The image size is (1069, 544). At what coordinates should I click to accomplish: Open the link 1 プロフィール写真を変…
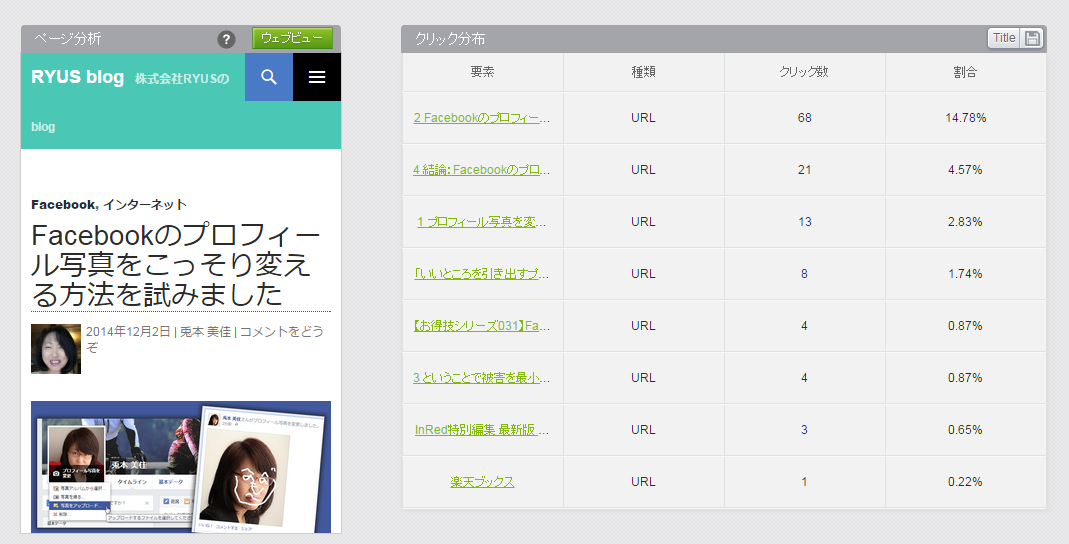[481, 222]
